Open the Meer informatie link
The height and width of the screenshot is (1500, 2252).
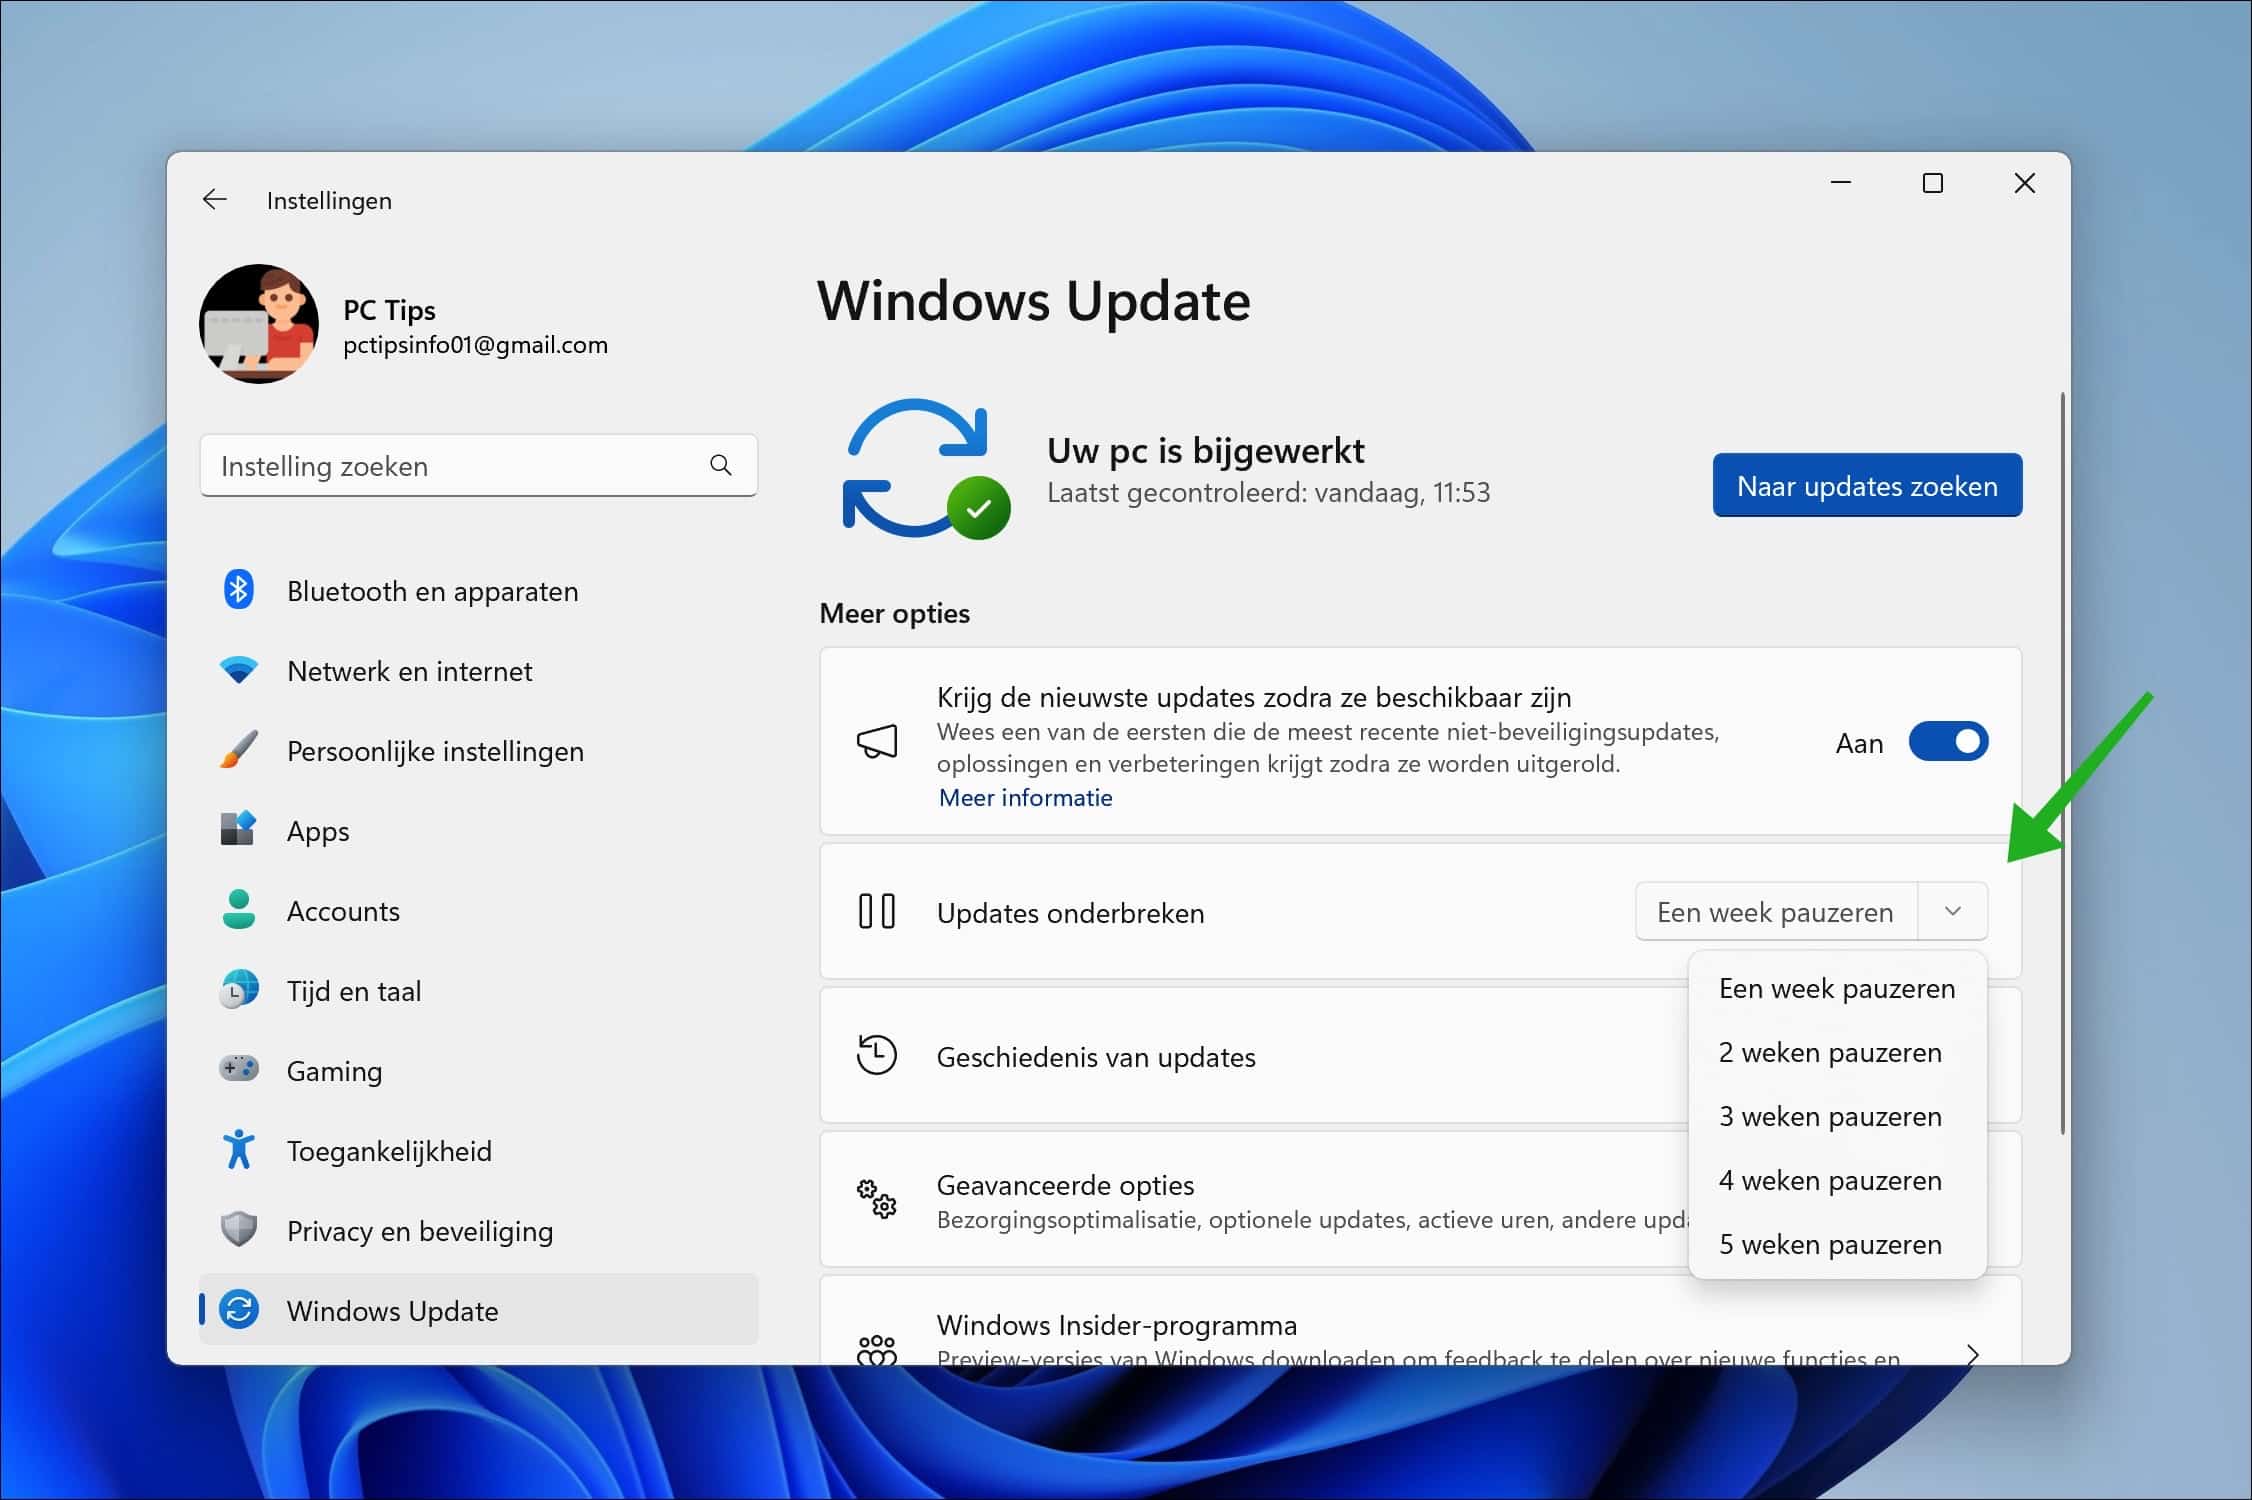coord(1025,797)
